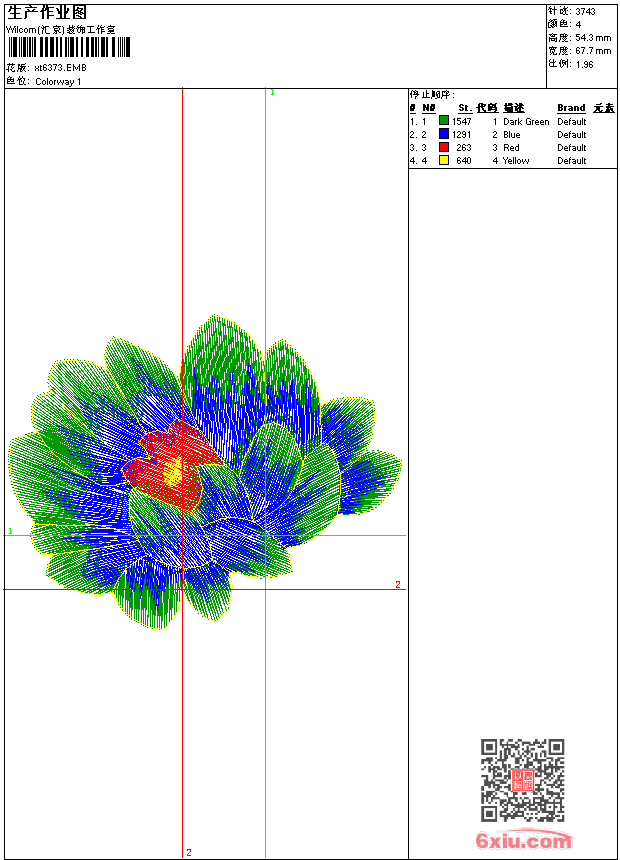Select the stitch count 1547
Image resolution: width=620 pixels, height=860 pixels.
tap(461, 122)
